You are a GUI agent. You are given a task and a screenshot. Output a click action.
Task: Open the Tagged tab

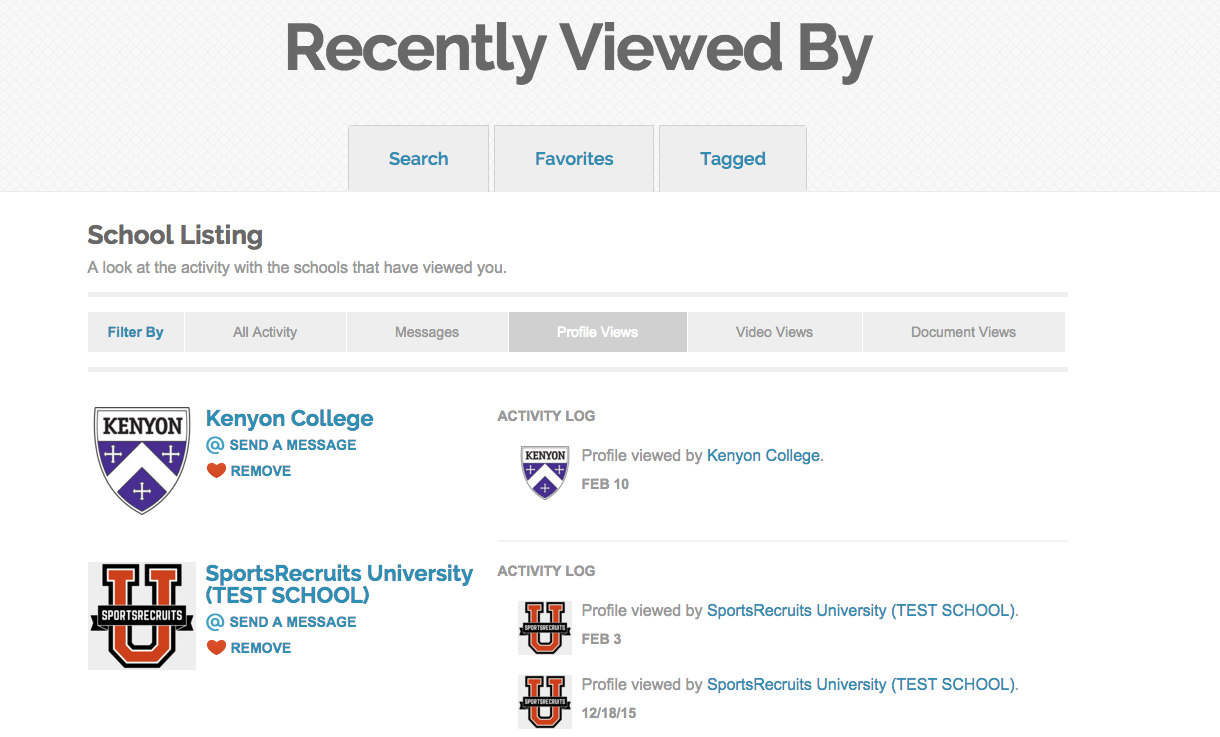(733, 158)
